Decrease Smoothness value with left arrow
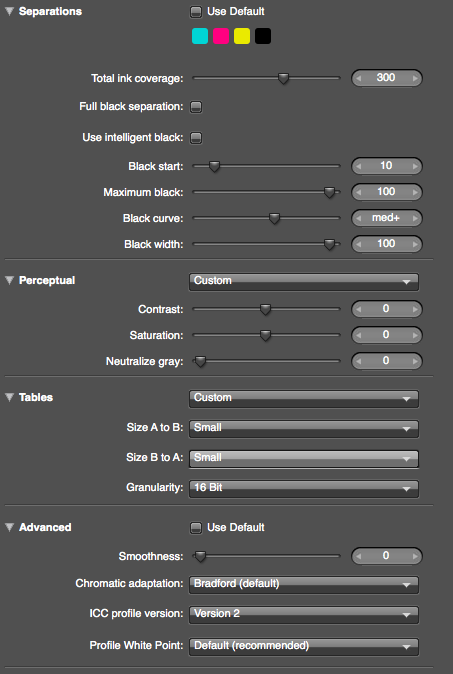453x674 pixels. pyautogui.click(x=358, y=556)
